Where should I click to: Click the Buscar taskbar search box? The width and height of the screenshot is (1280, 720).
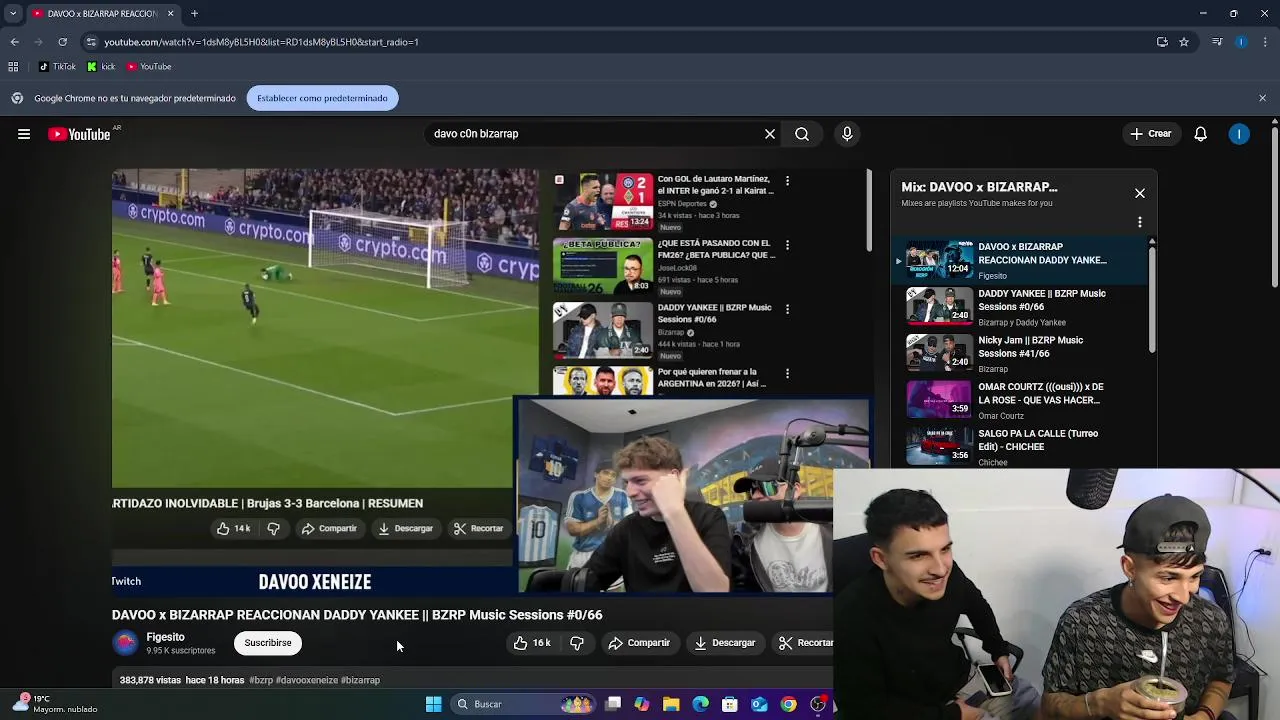click(x=523, y=704)
